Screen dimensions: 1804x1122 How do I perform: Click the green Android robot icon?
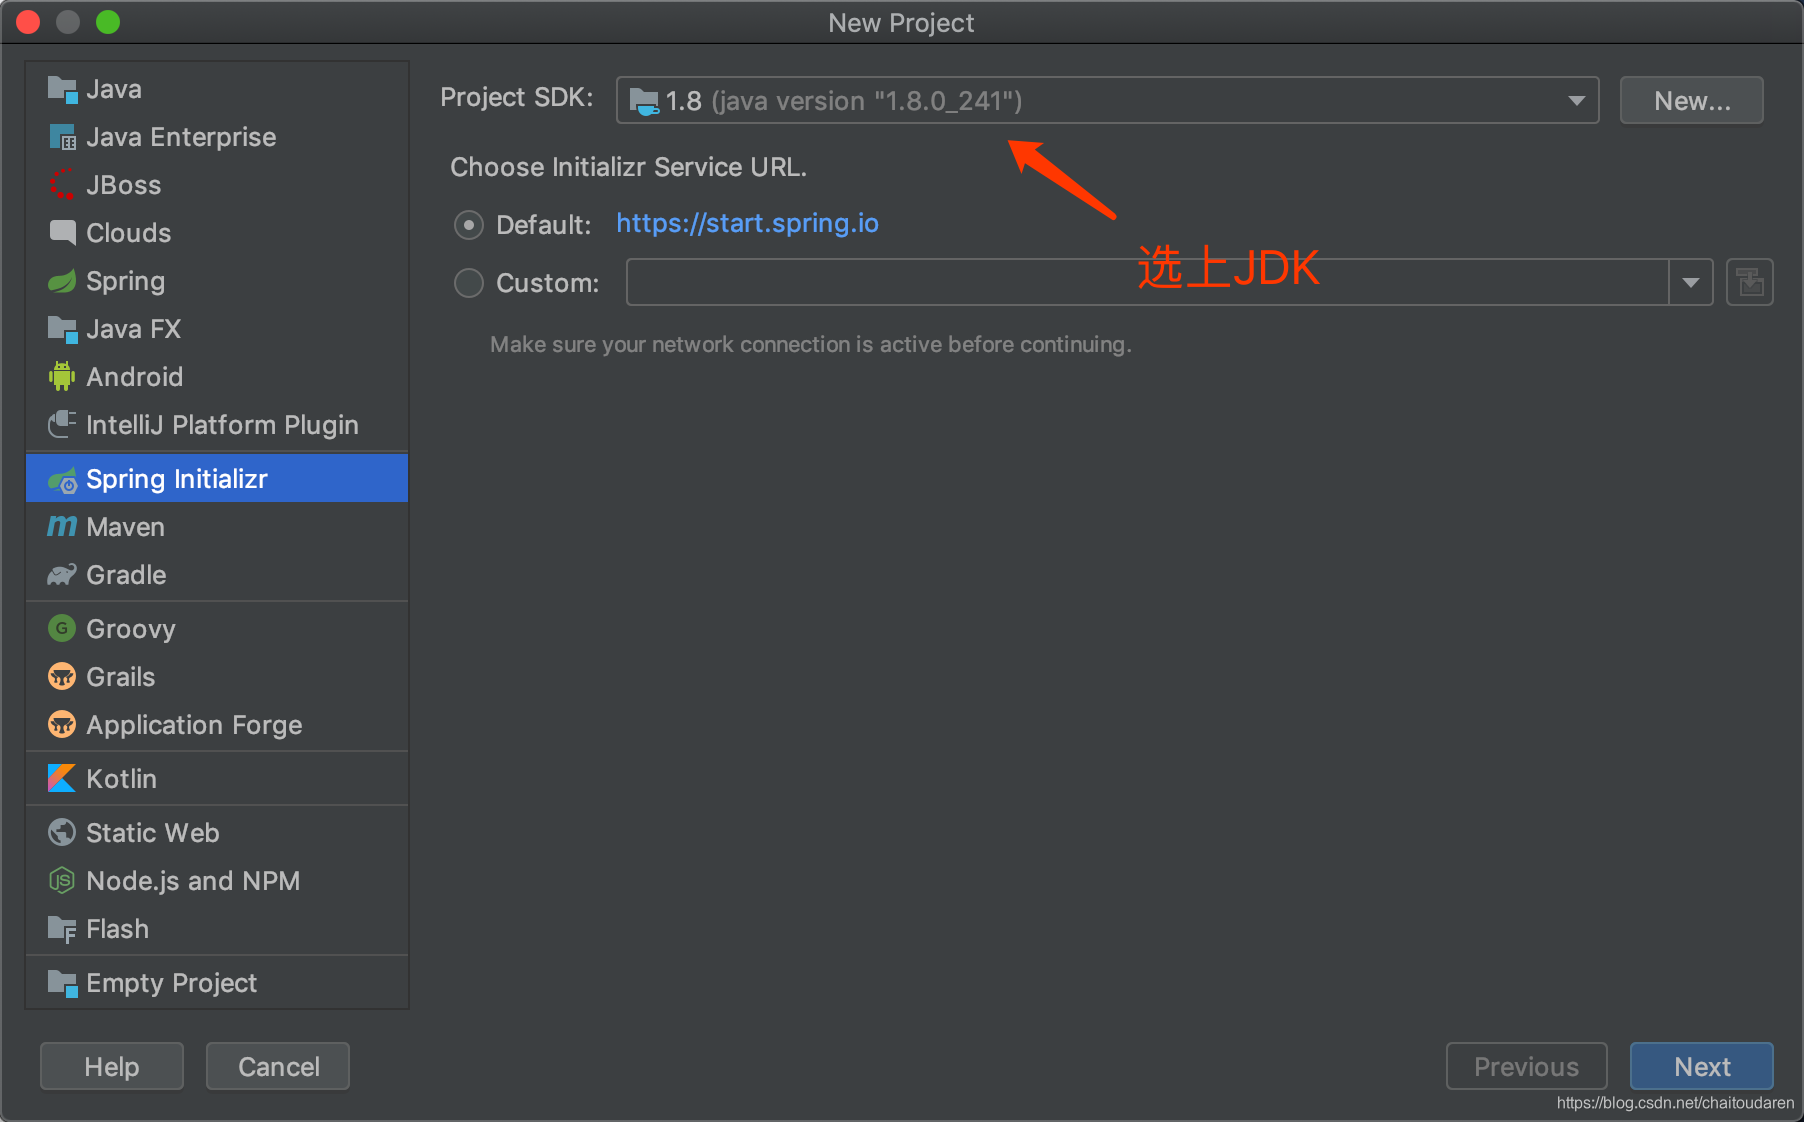[62, 377]
